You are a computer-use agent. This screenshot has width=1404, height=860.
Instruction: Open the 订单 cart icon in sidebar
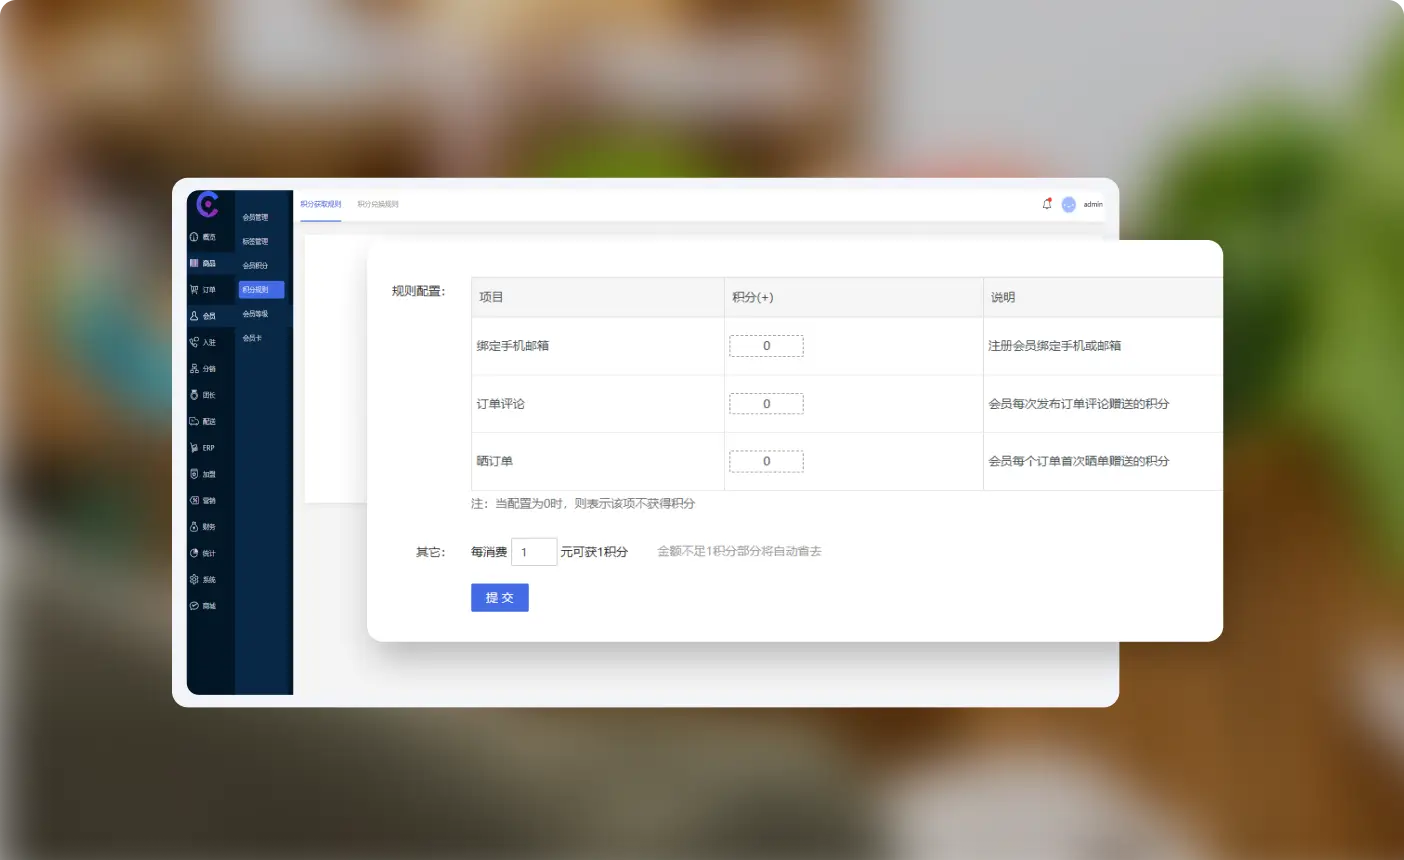tap(194, 290)
